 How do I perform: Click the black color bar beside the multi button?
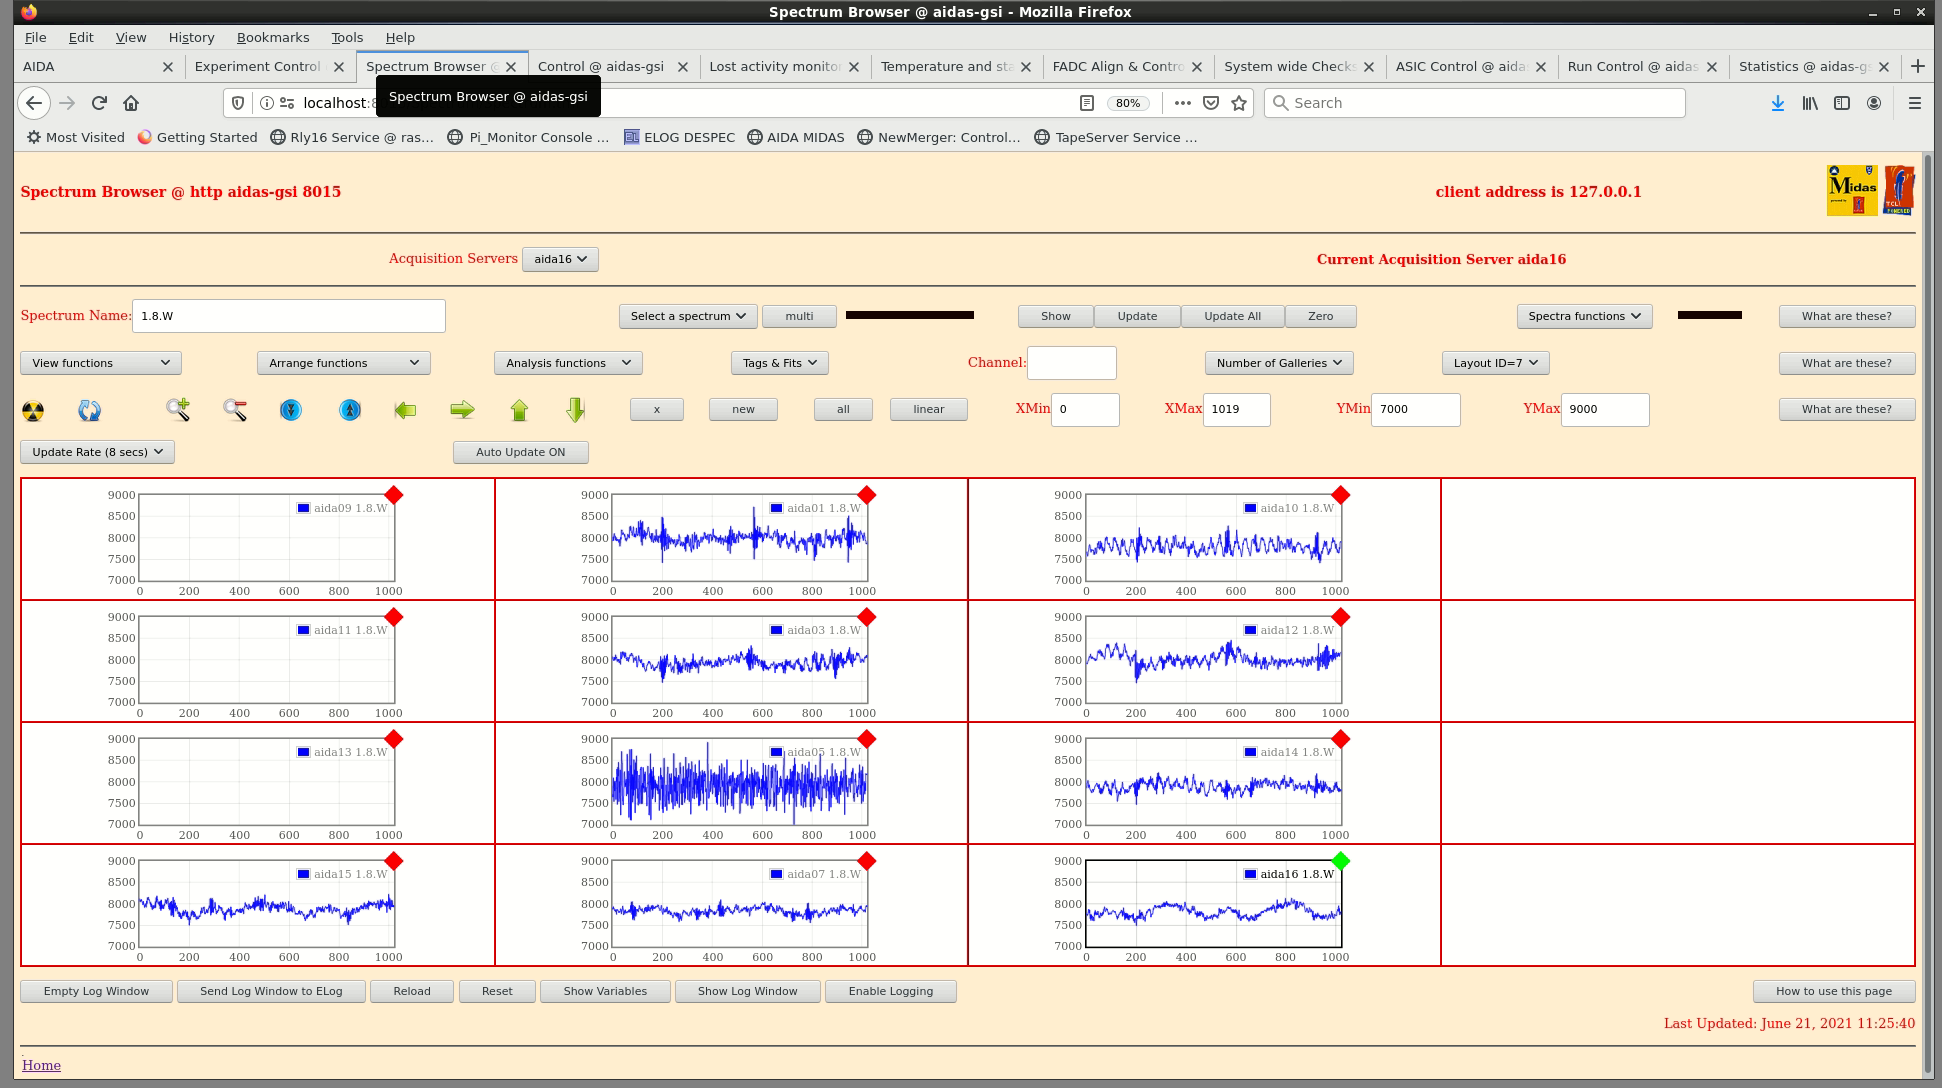click(909, 315)
